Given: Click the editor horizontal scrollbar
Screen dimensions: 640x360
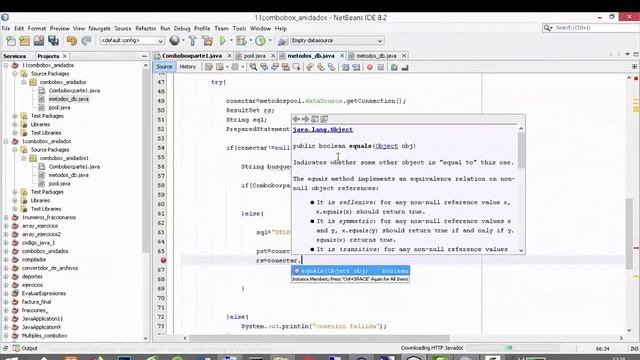Looking at the screenshot, I should 319,338.
